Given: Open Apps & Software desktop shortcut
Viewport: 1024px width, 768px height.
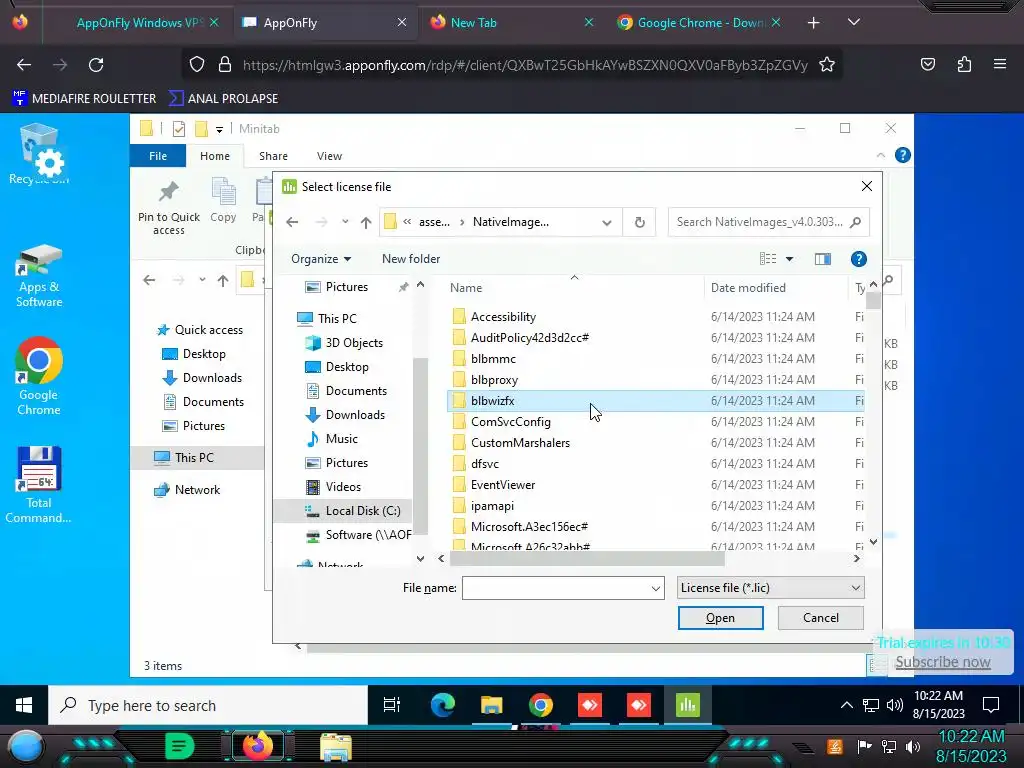Looking at the screenshot, I should tap(39, 276).
